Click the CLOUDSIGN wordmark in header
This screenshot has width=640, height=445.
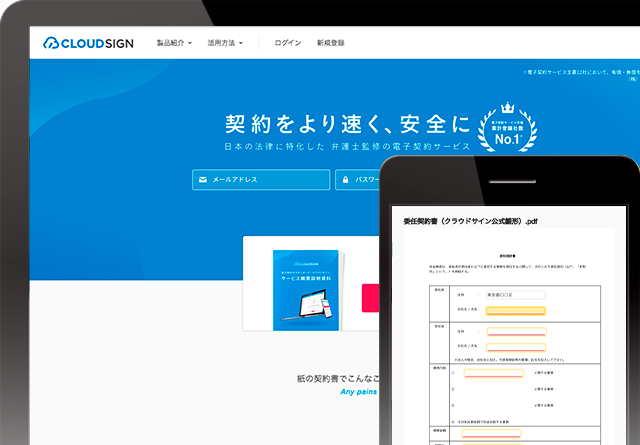click(x=102, y=44)
